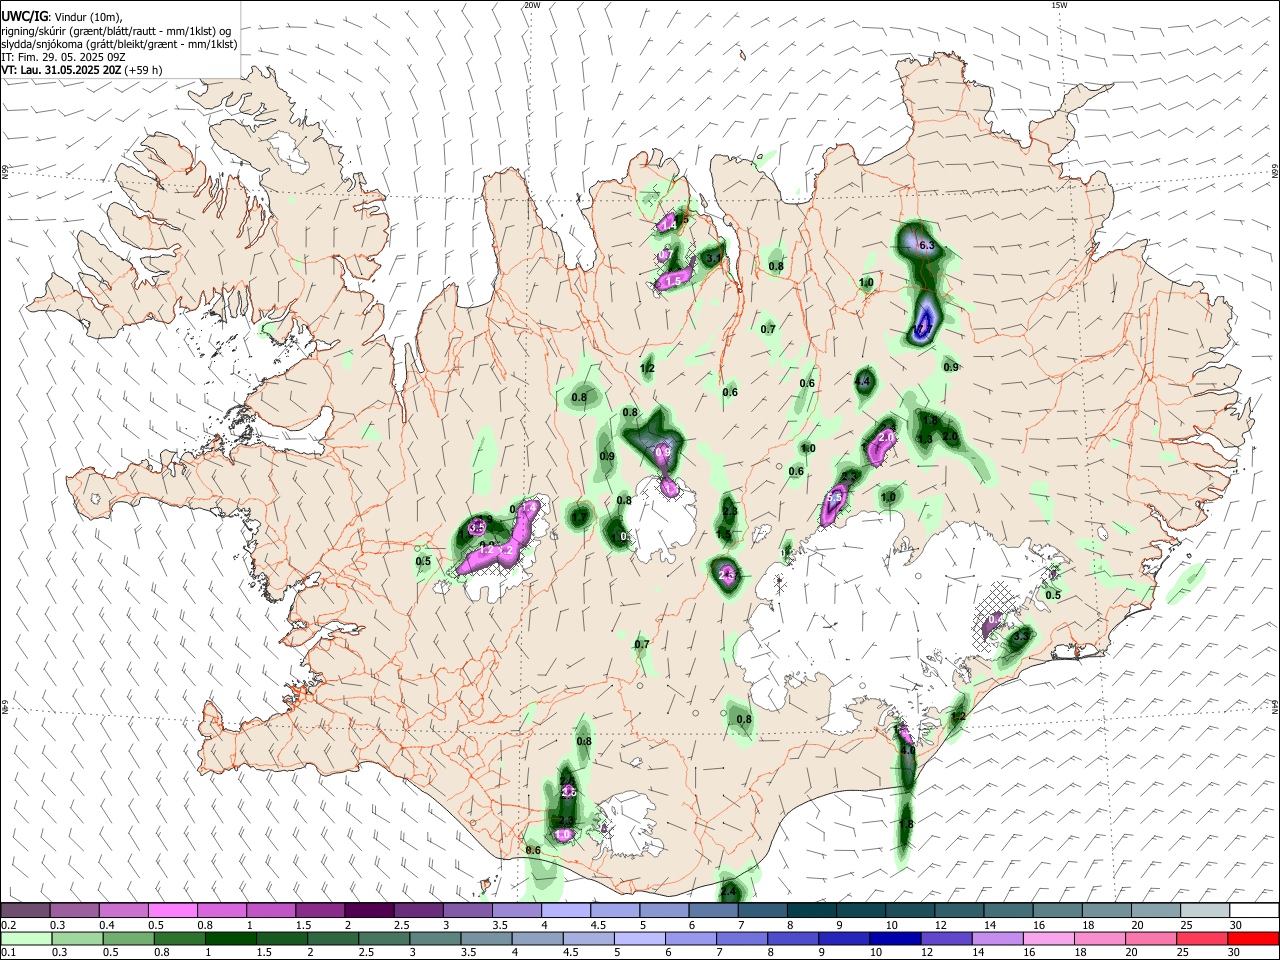Click the 'VT: Lau. 31.05.2025 20Z (+59 h)' line
The height and width of the screenshot is (960, 1280).
pos(81,70)
